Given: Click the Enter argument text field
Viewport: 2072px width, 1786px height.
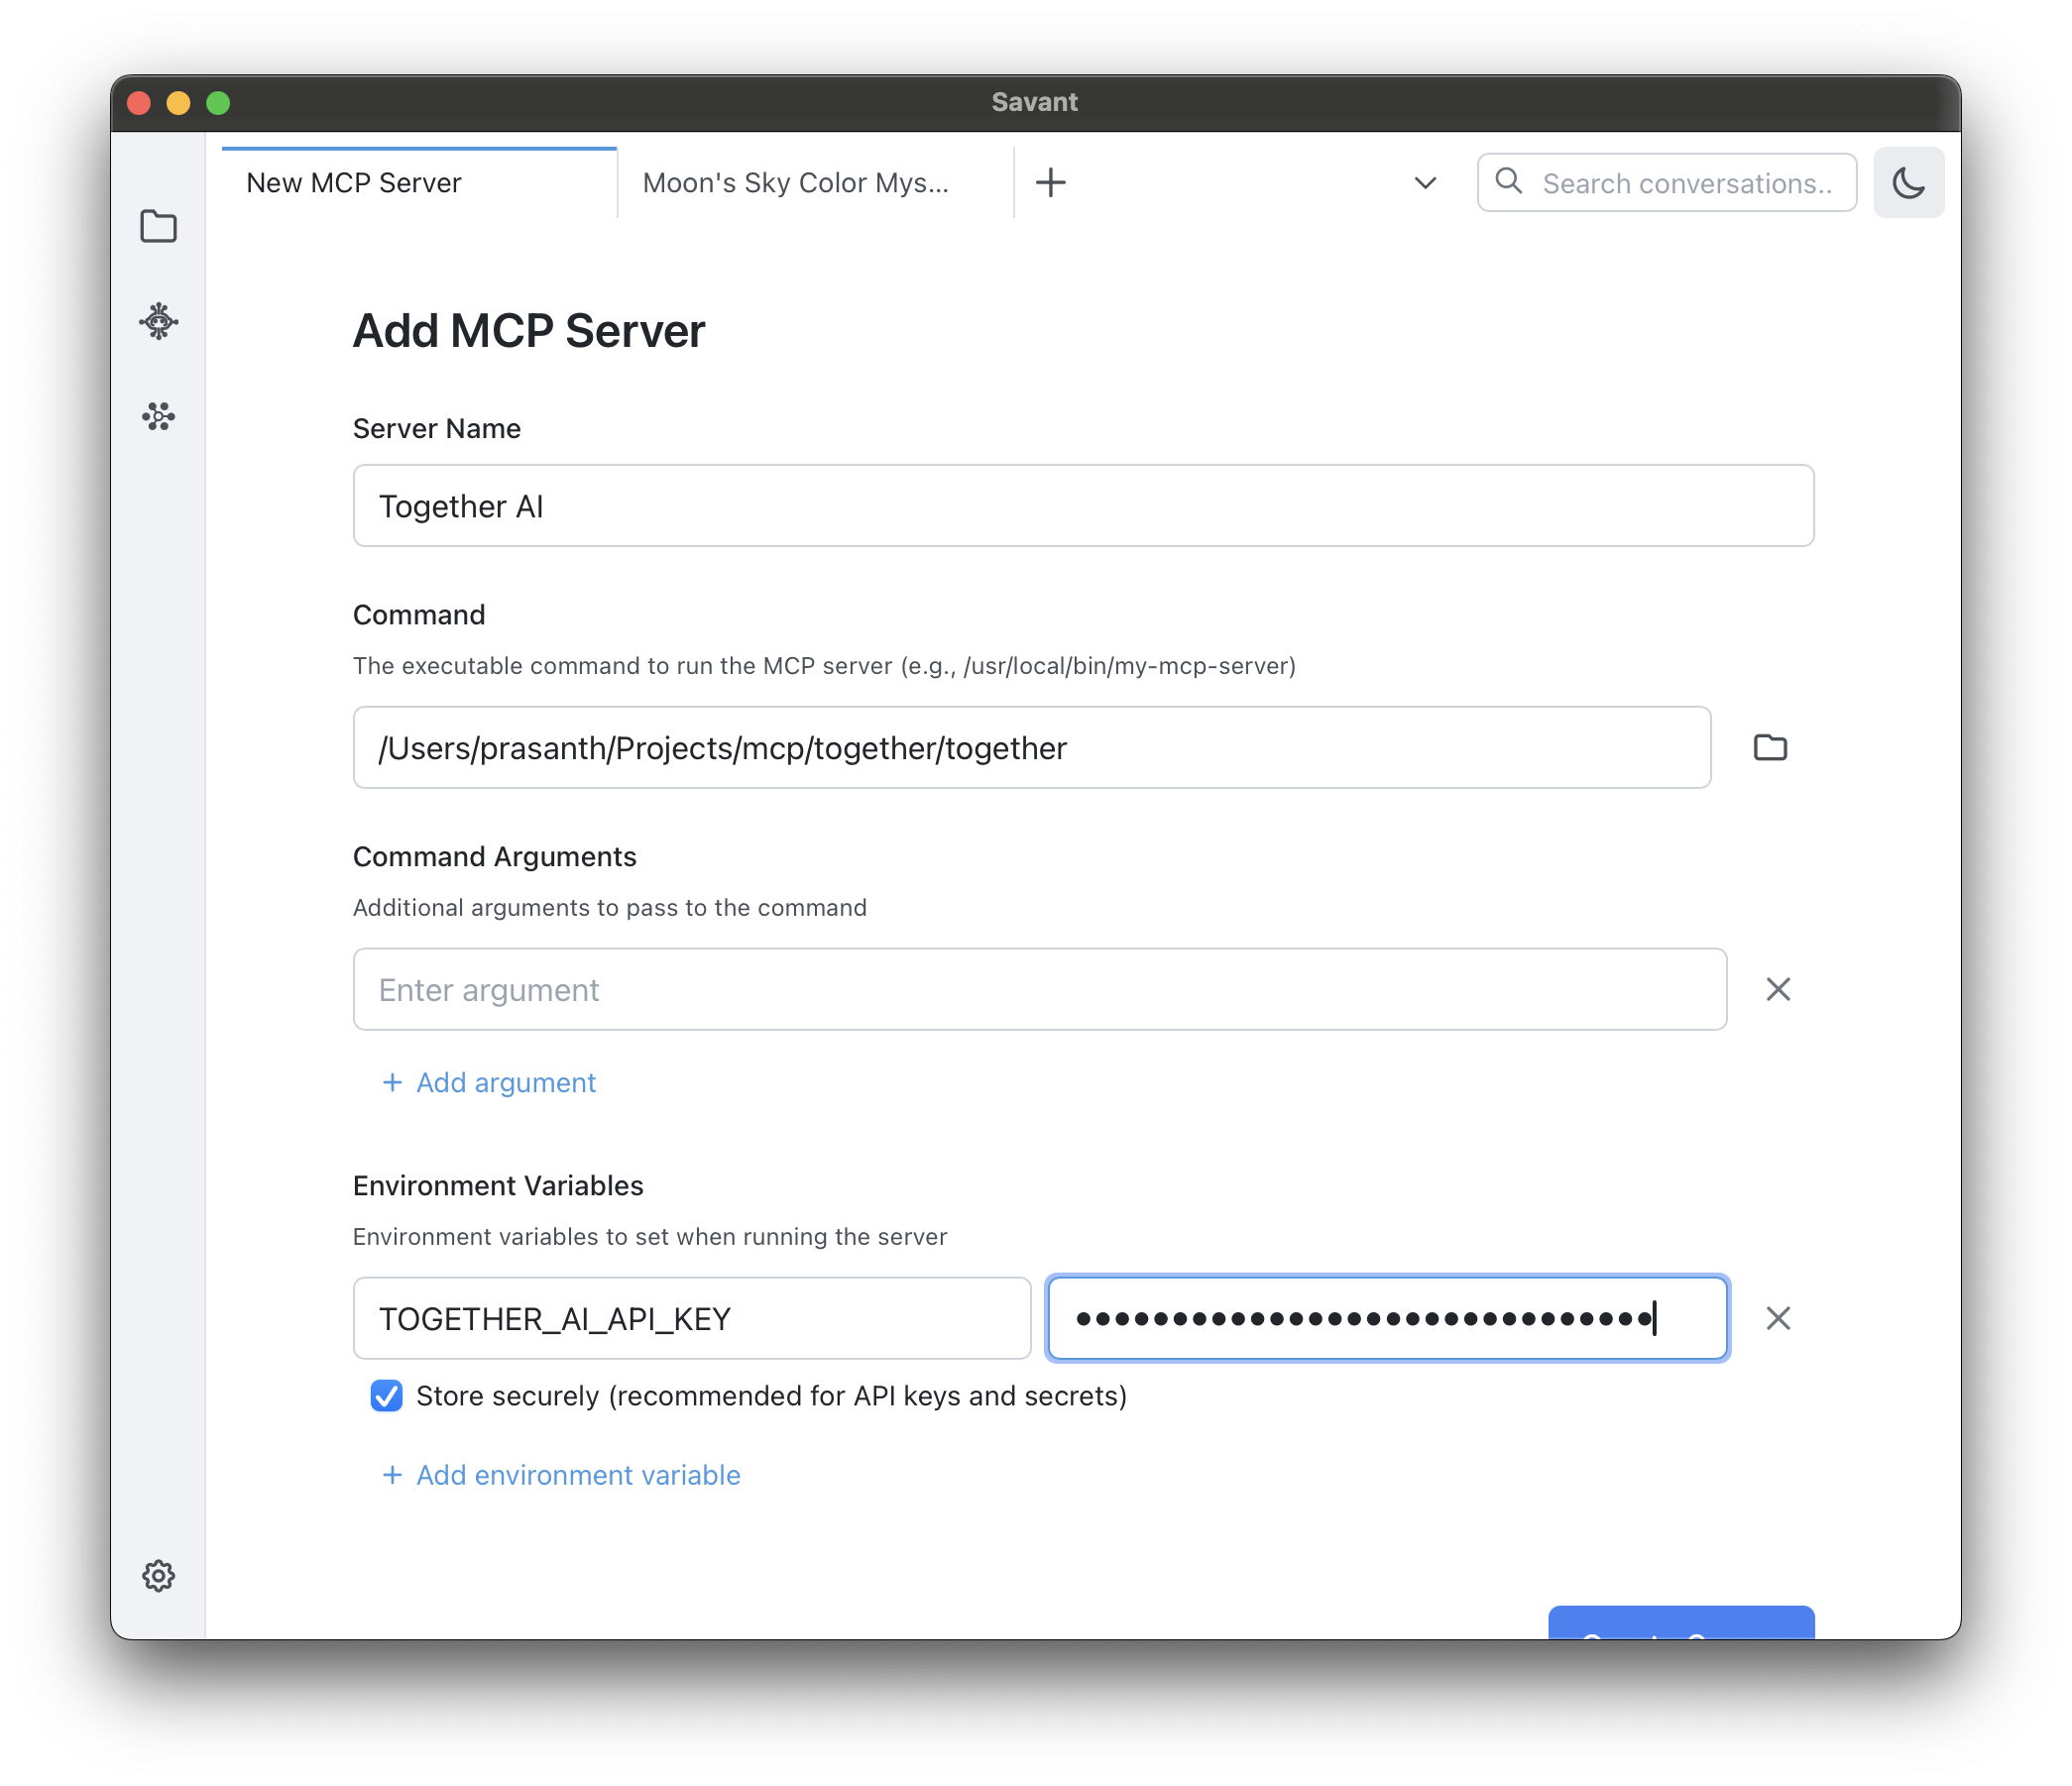Looking at the screenshot, I should (x=1039, y=990).
